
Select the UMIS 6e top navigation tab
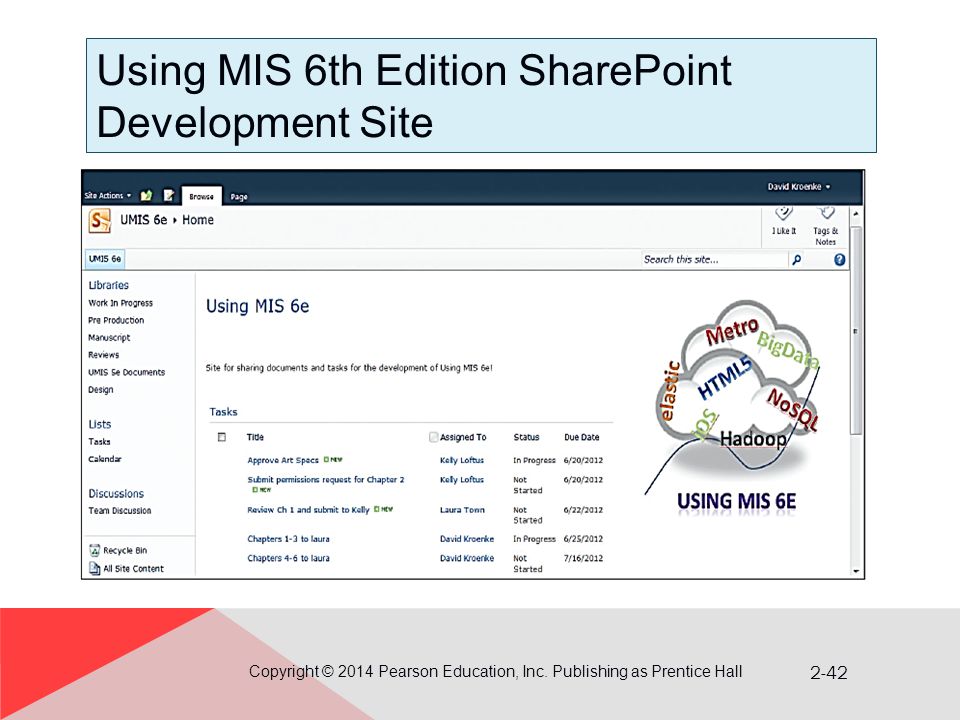[x=105, y=259]
